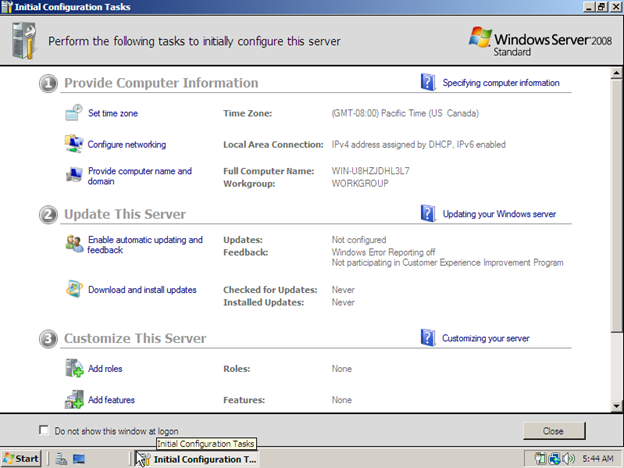The height and width of the screenshot is (468, 624).
Task: Click help icon beside Specifying computer information
Action: click(x=428, y=82)
